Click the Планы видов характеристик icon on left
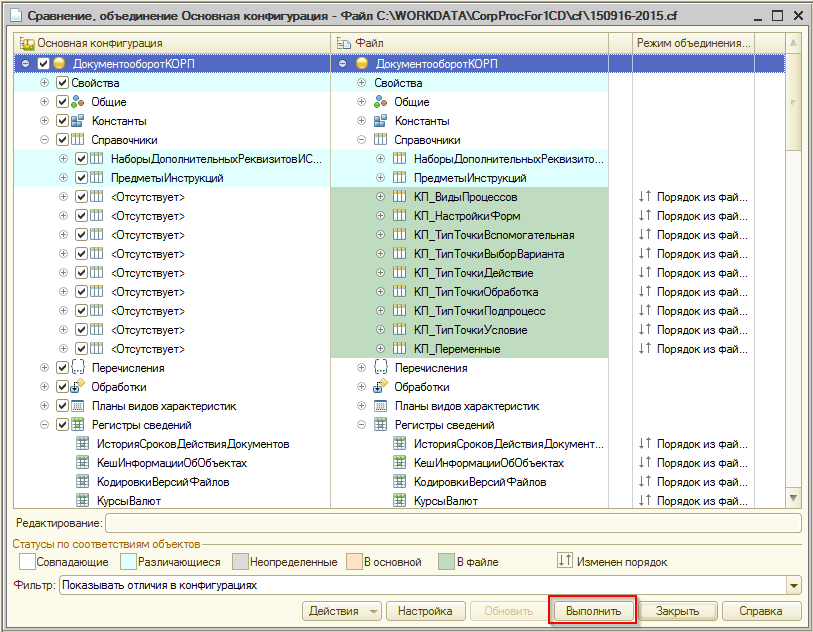 click(x=77, y=406)
